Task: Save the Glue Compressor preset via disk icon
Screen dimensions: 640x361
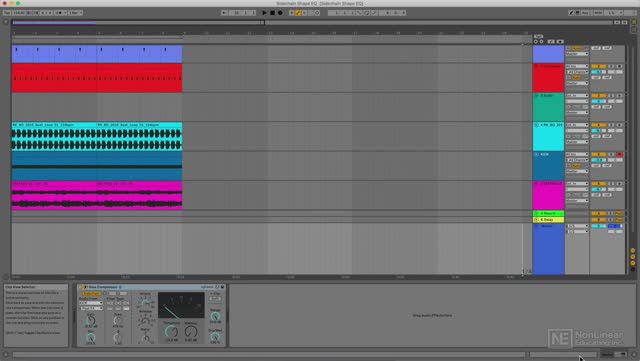Action: click(x=222, y=287)
